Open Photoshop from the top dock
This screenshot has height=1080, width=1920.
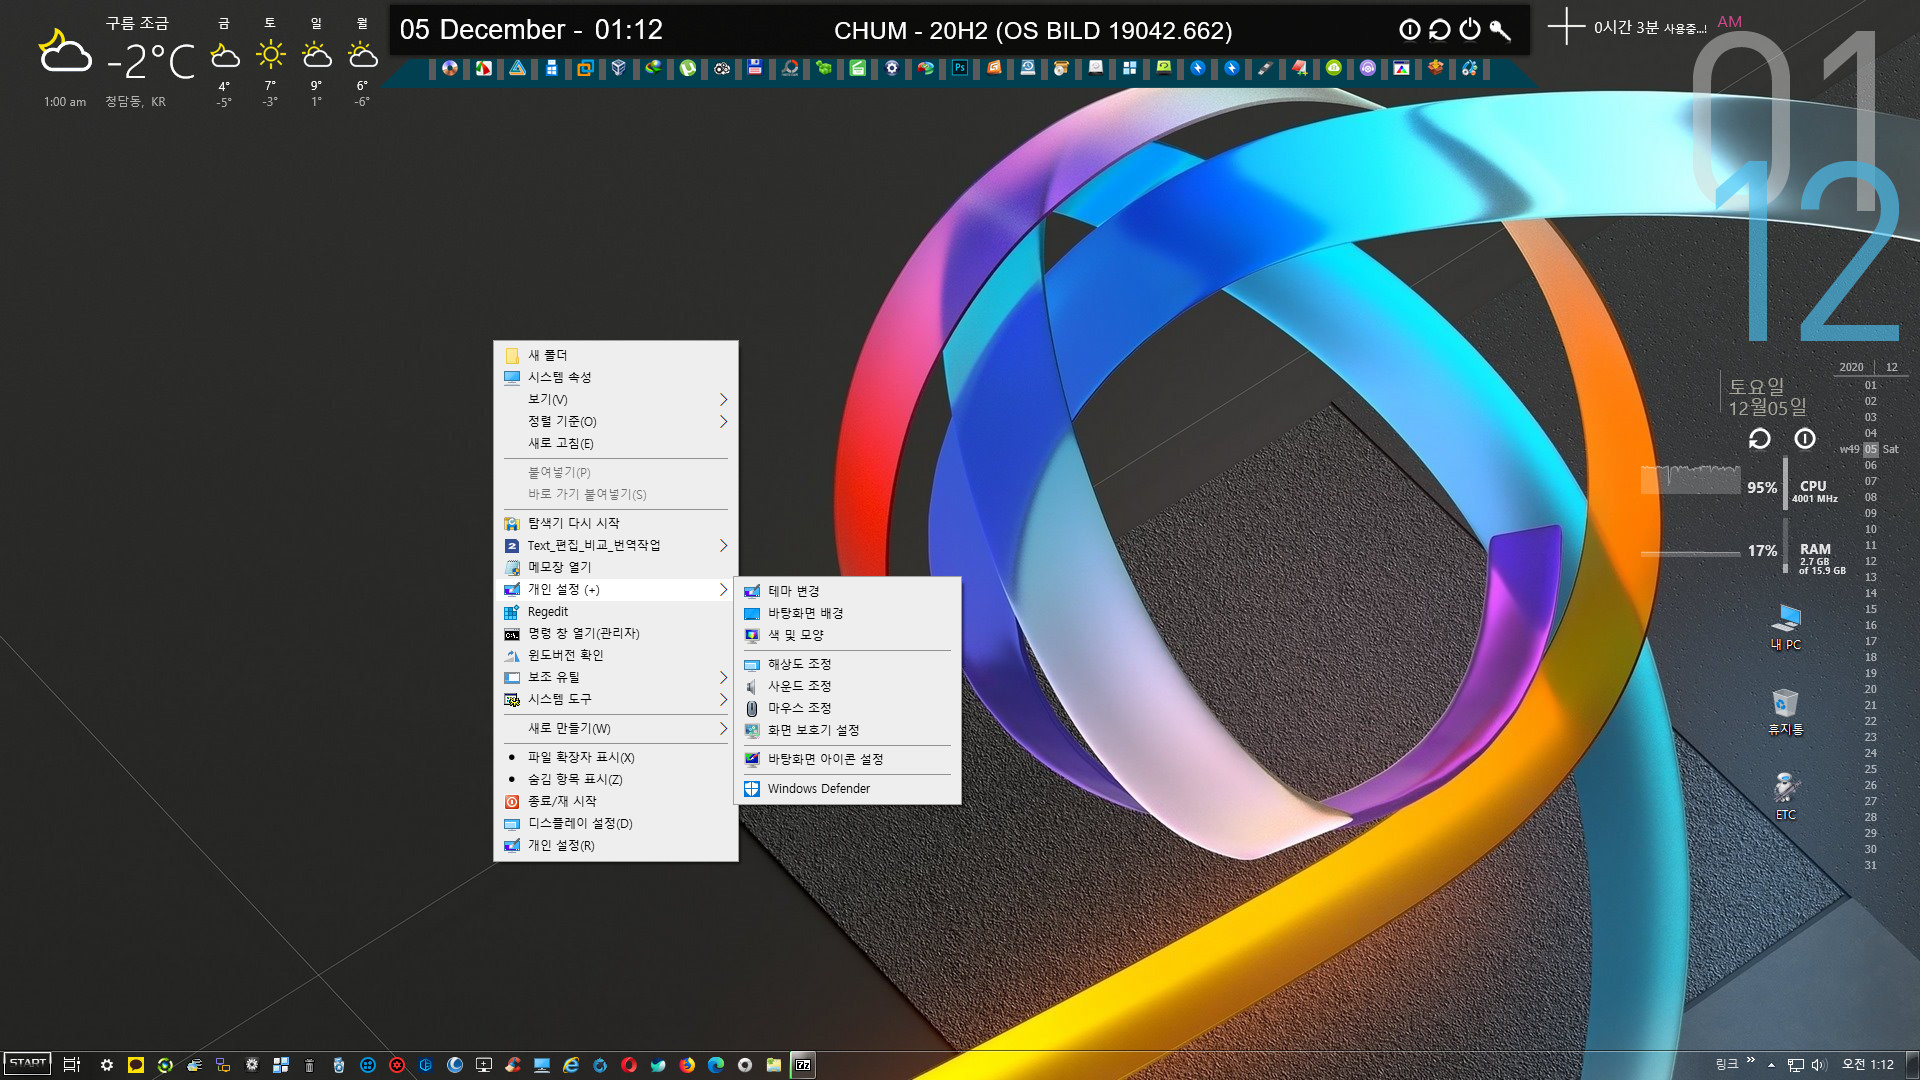coord(960,68)
